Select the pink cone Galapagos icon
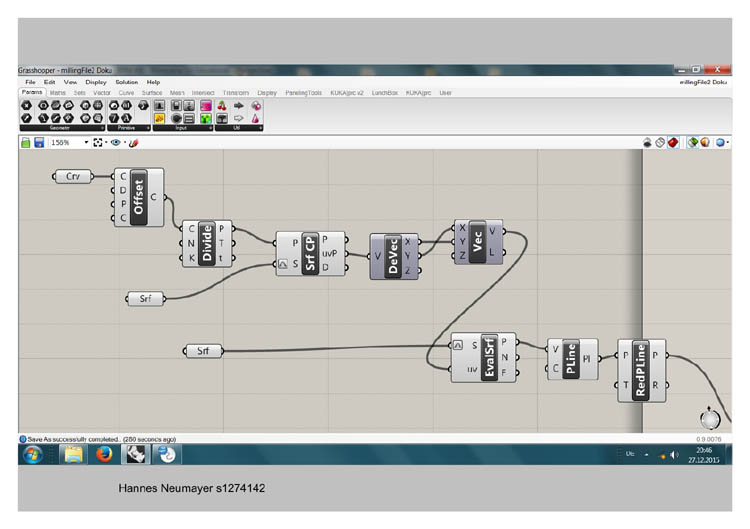Image resolution: width=750 pixels, height=529 pixels. pyautogui.click(x=255, y=118)
